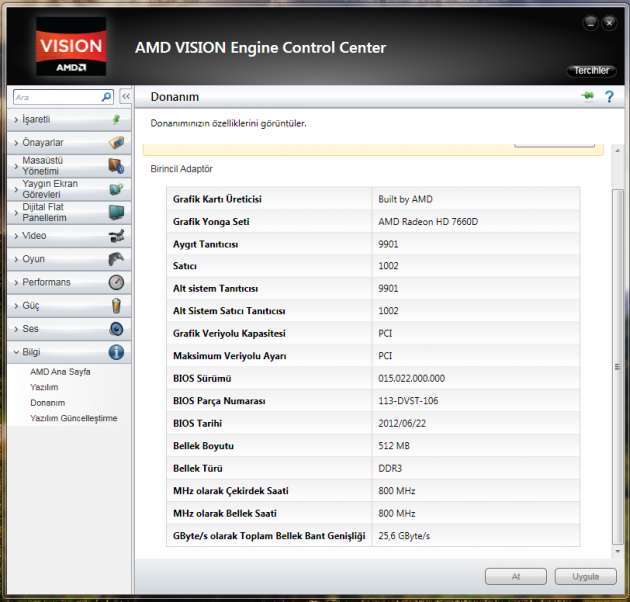Click the Video camera icon
This screenshot has width=630, height=602.
116,236
